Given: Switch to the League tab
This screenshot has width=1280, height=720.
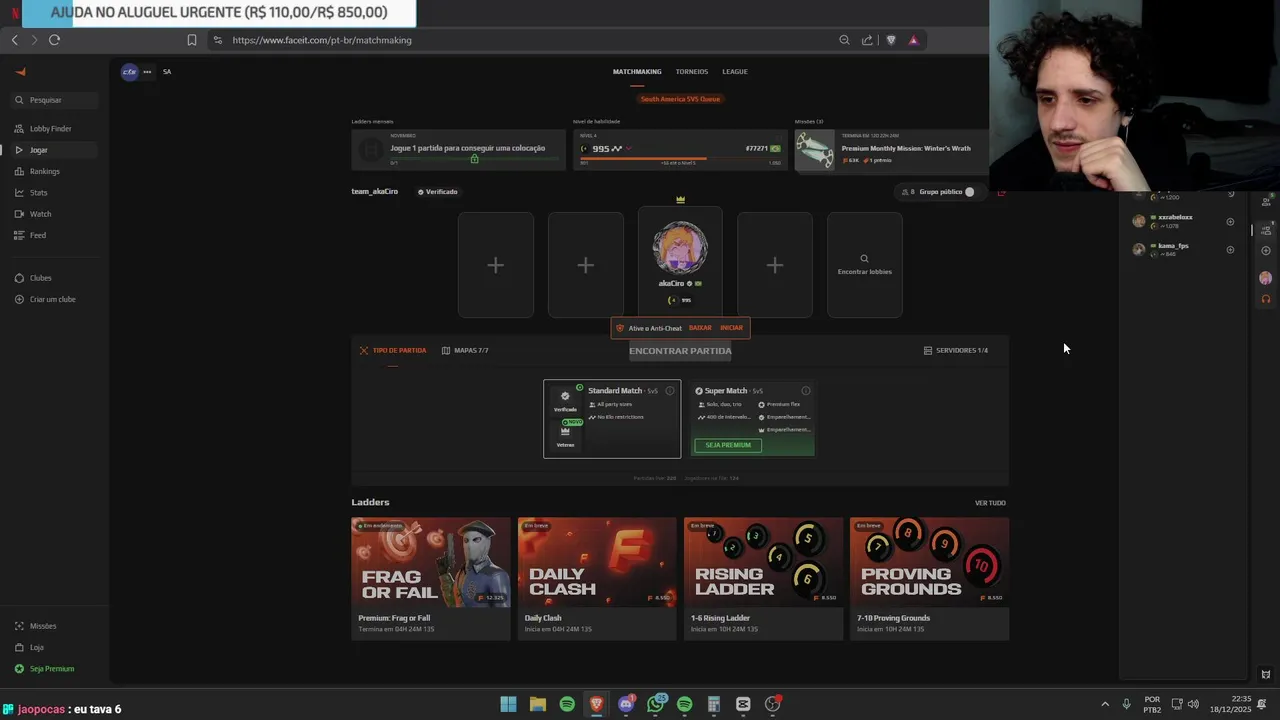Looking at the screenshot, I should click(x=735, y=72).
